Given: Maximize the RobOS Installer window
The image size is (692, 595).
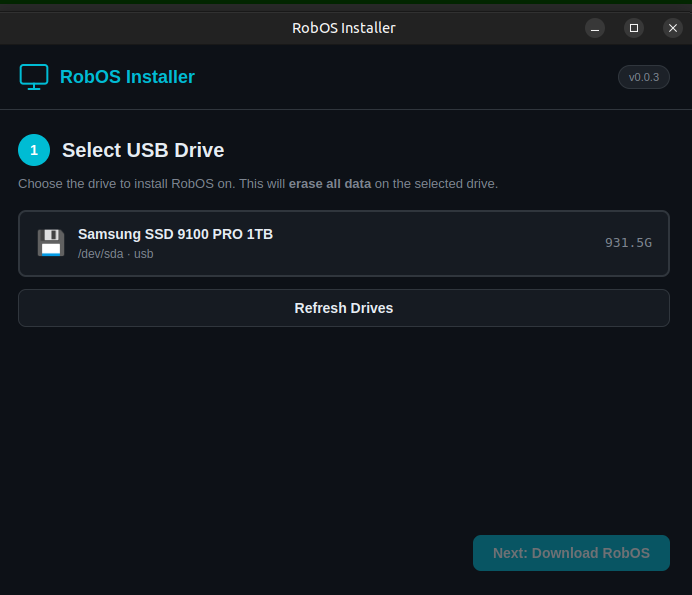Looking at the screenshot, I should (634, 28).
